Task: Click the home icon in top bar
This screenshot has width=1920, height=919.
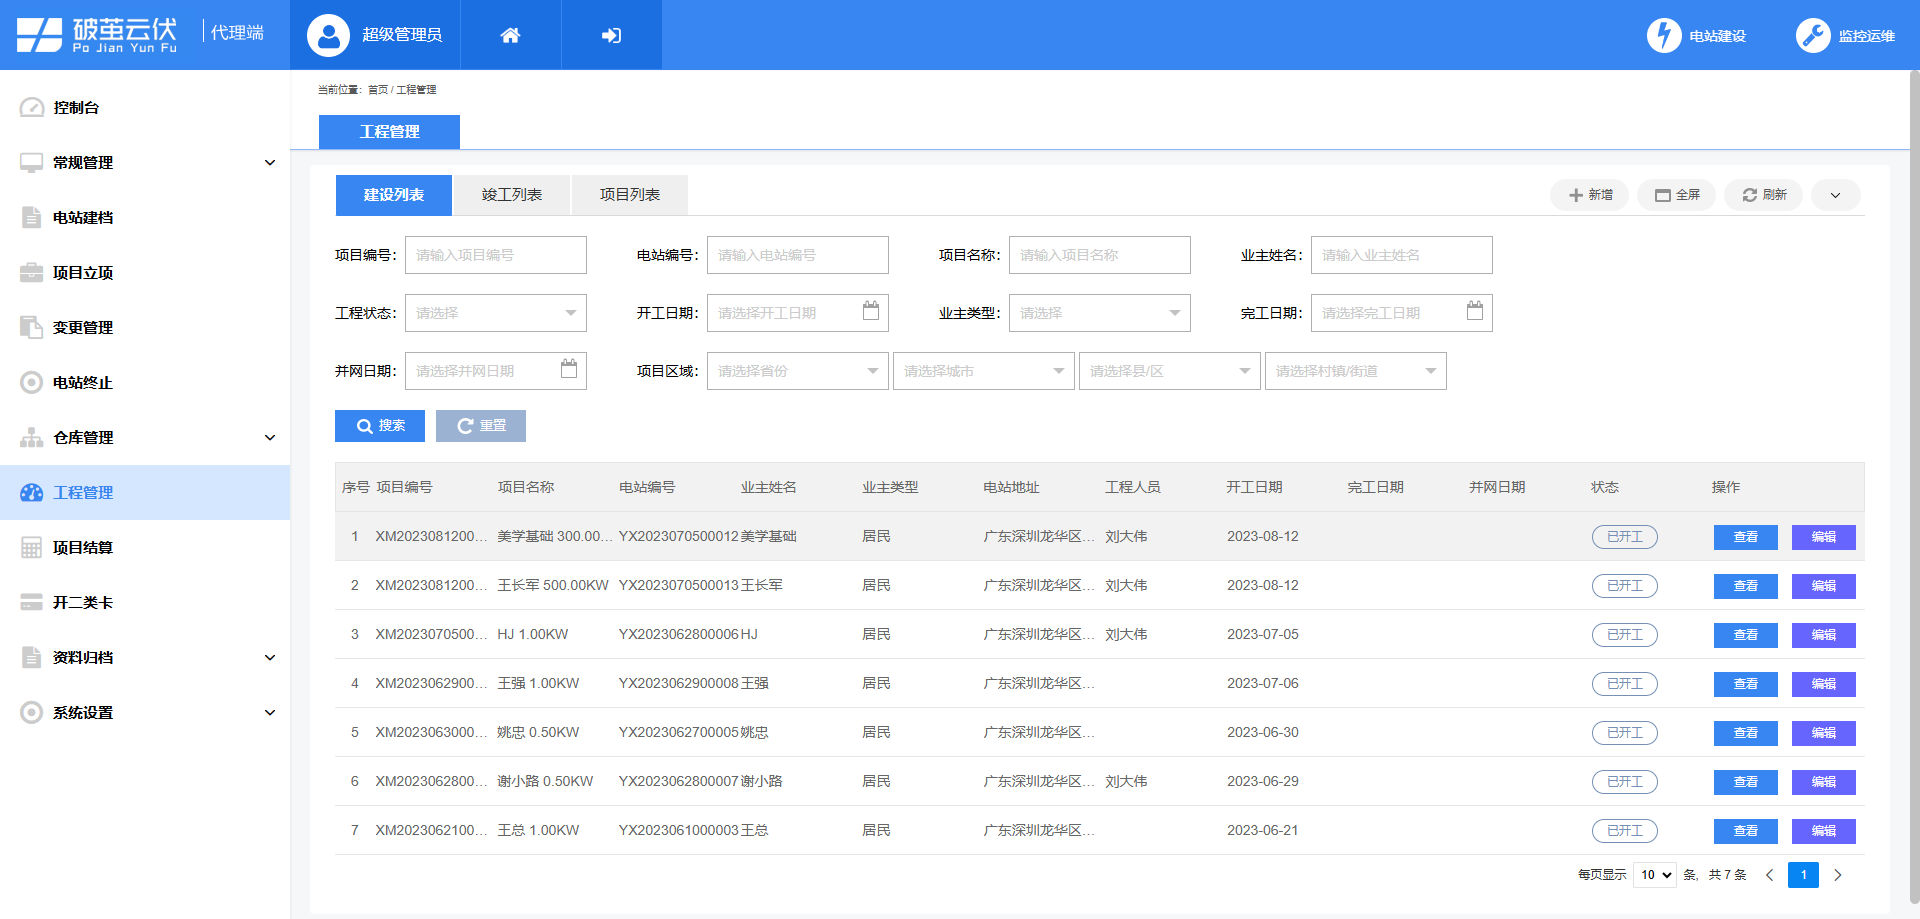Action: [x=511, y=35]
